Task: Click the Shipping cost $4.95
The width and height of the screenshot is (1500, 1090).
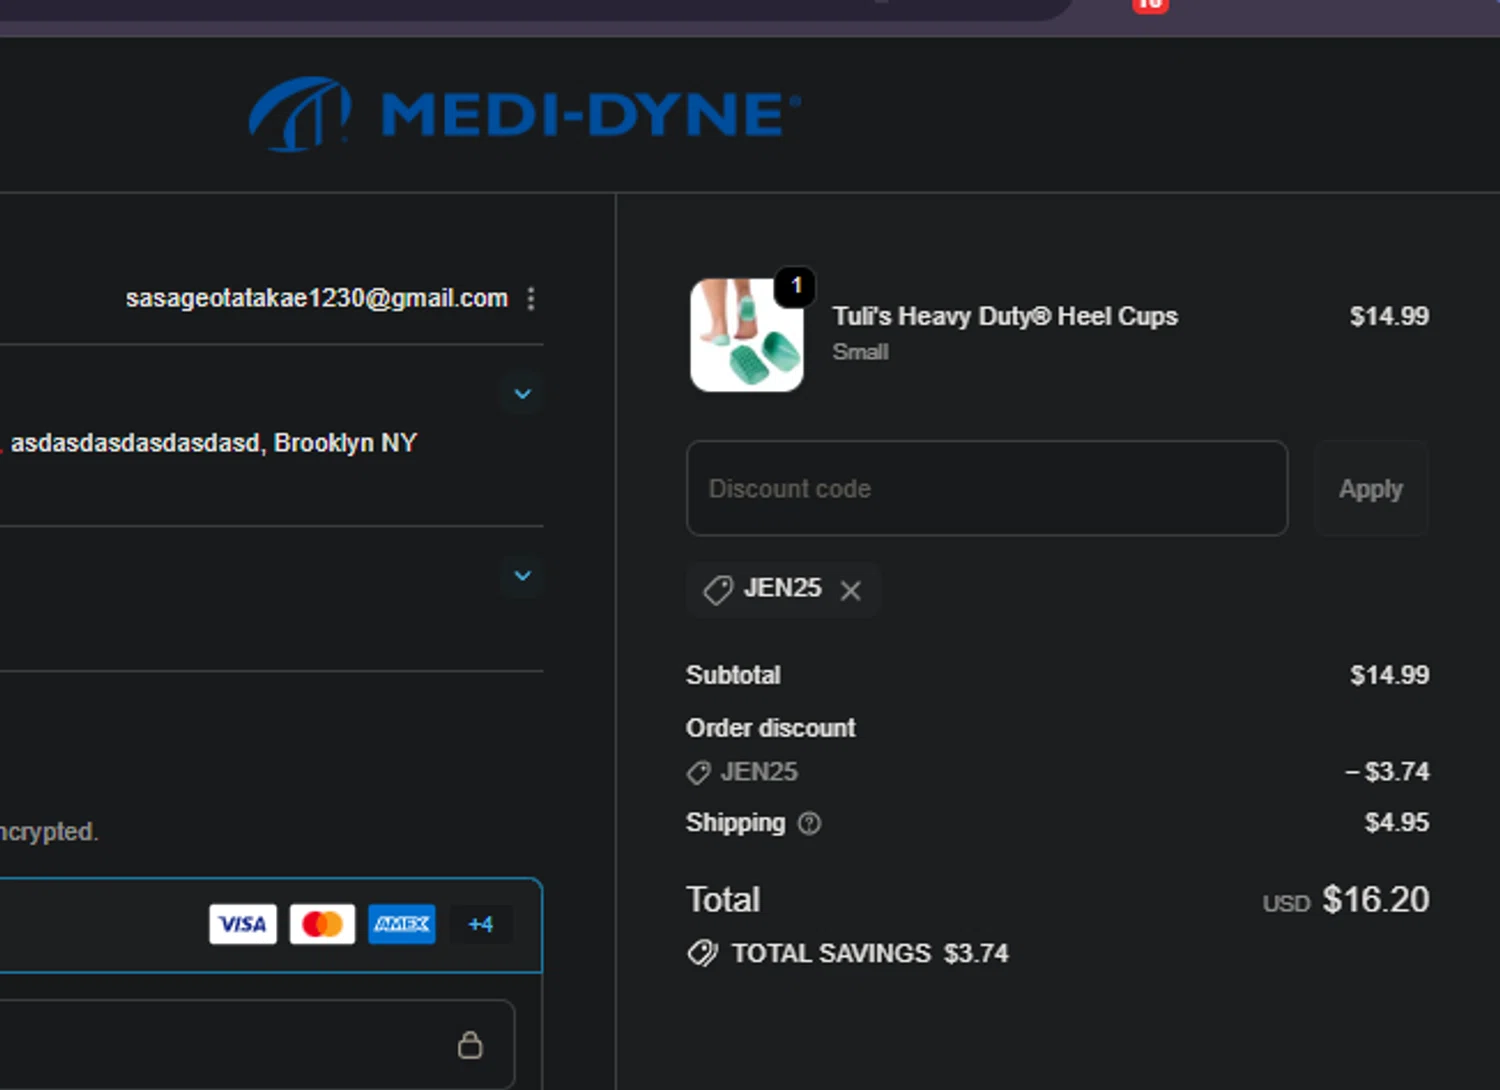Action: [x=1397, y=823]
